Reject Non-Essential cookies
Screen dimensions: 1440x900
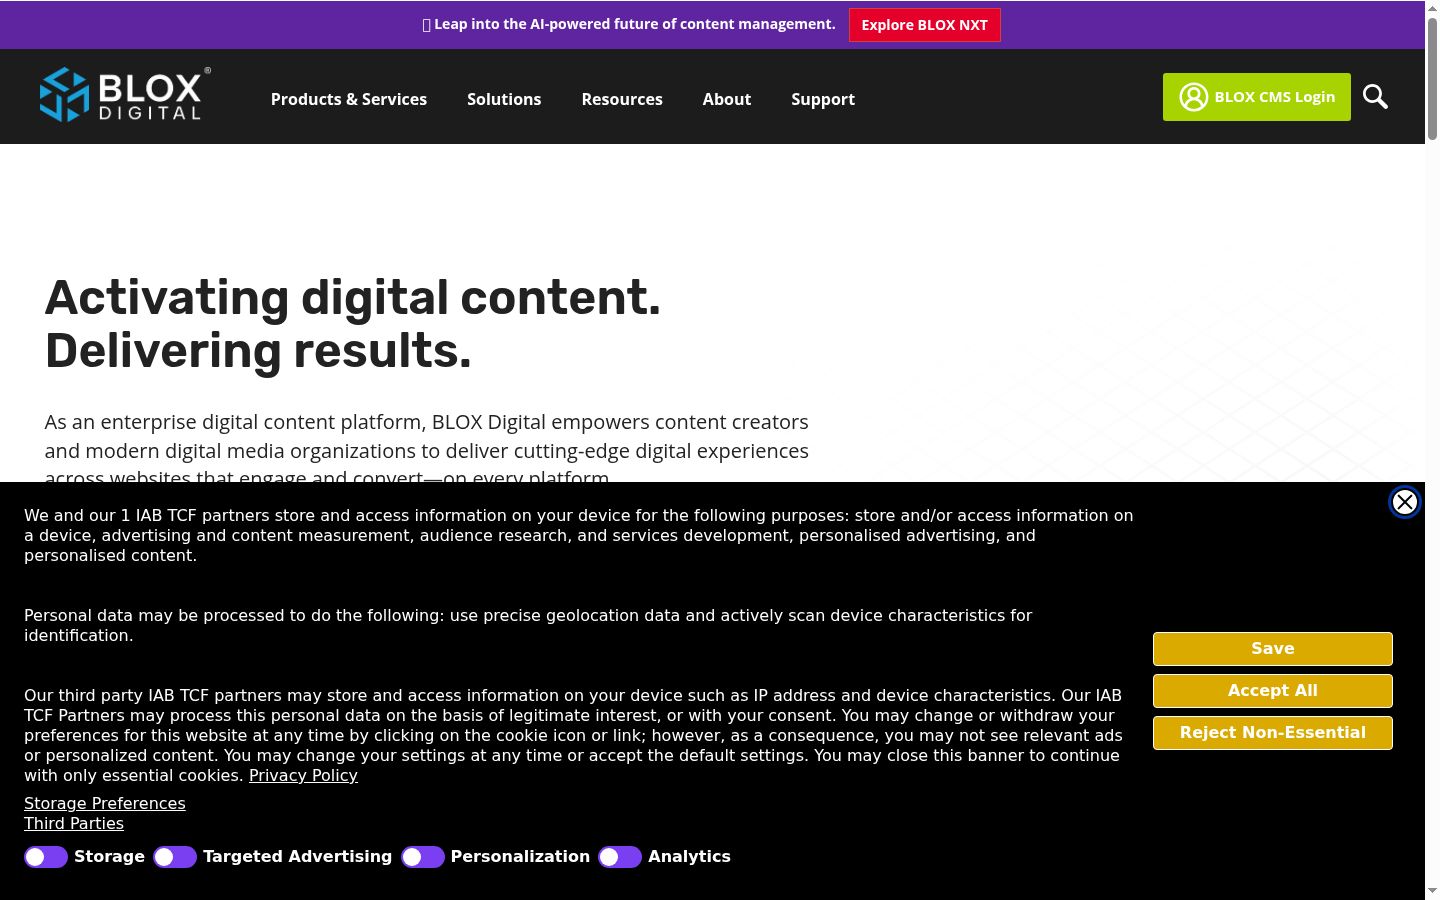click(x=1273, y=733)
